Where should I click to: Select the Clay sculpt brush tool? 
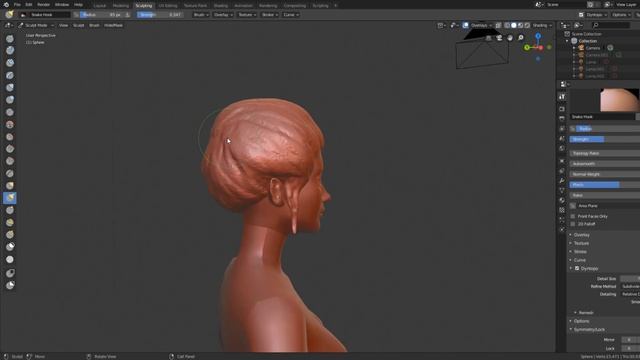point(10,50)
